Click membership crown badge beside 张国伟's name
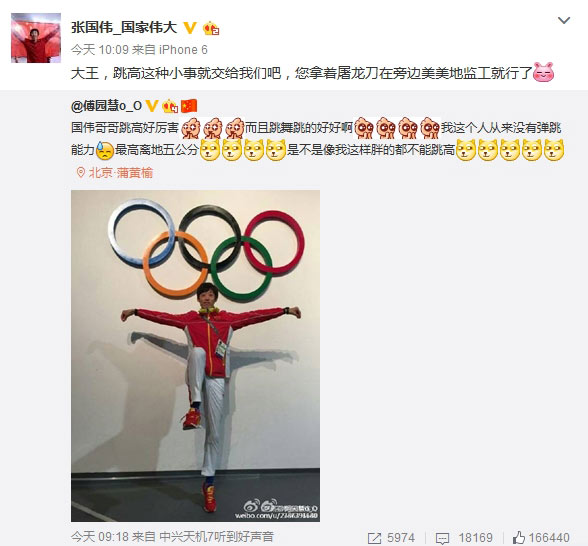The height and width of the screenshot is (546, 588). [x=211, y=28]
